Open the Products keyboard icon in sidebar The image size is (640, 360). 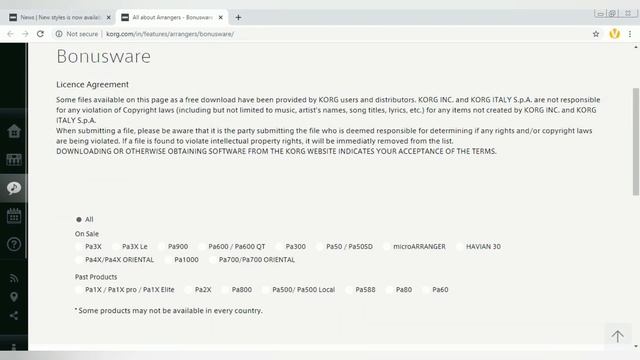pos(14,160)
